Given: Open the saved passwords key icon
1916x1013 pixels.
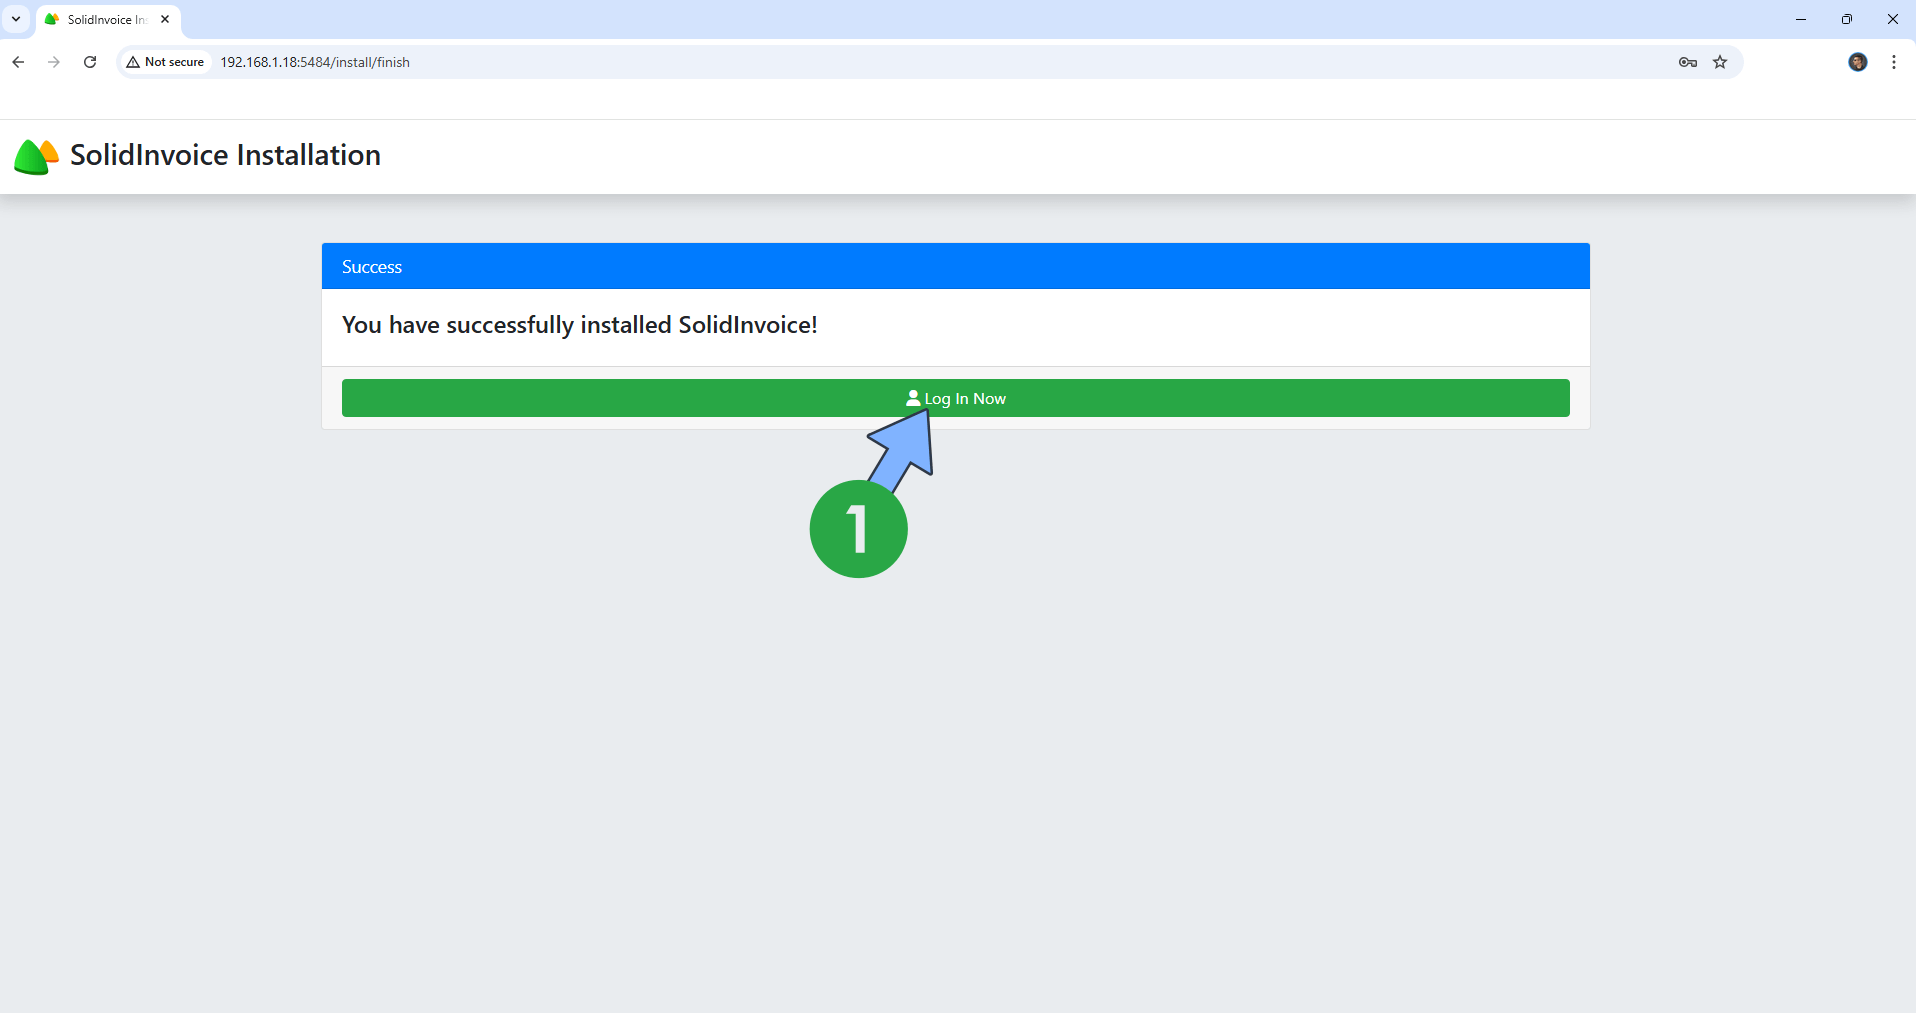Looking at the screenshot, I should point(1688,62).
